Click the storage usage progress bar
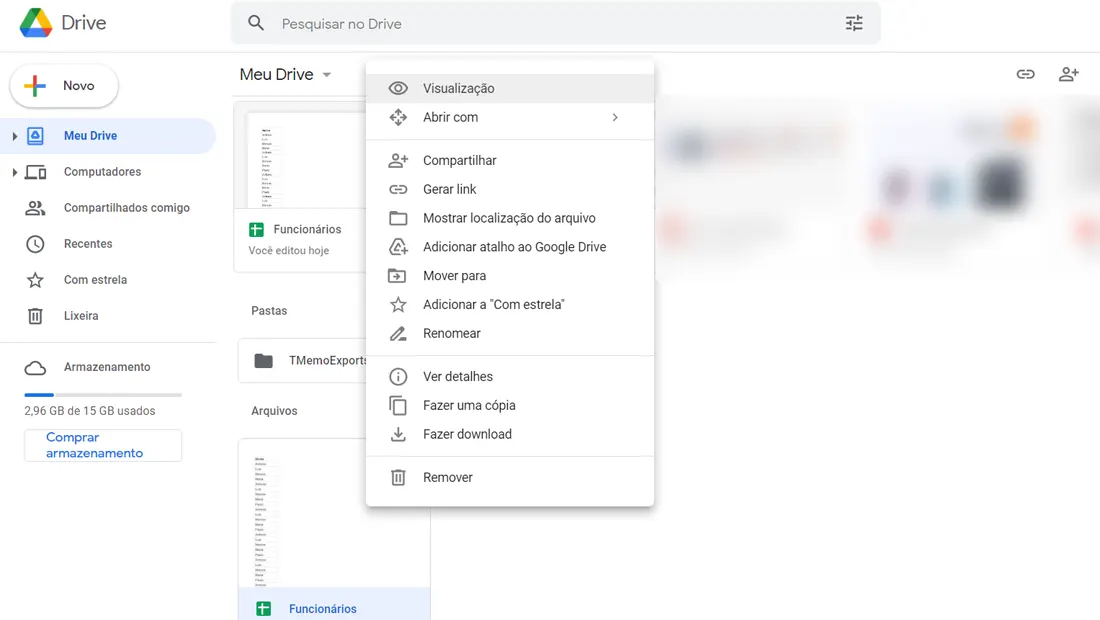 point(103,395)
